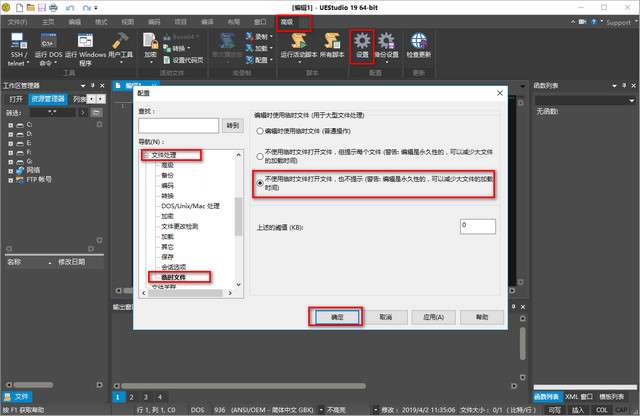Viewport: 640px width, 416px height.
Task: Select 'DOS/Unix/Mac 处理' in navigation tree
Action: pos(190,206)
